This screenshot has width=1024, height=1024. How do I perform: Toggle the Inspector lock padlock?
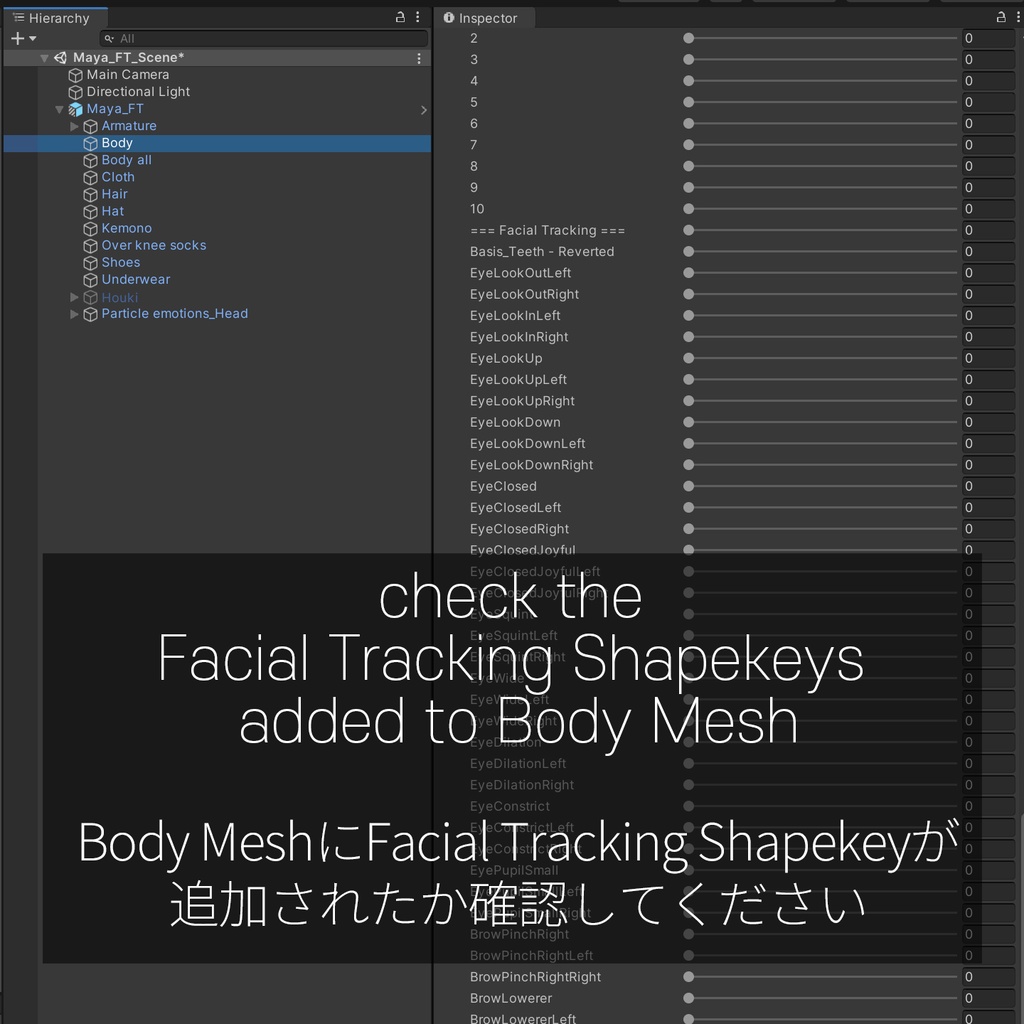(x=1000, y=17)
